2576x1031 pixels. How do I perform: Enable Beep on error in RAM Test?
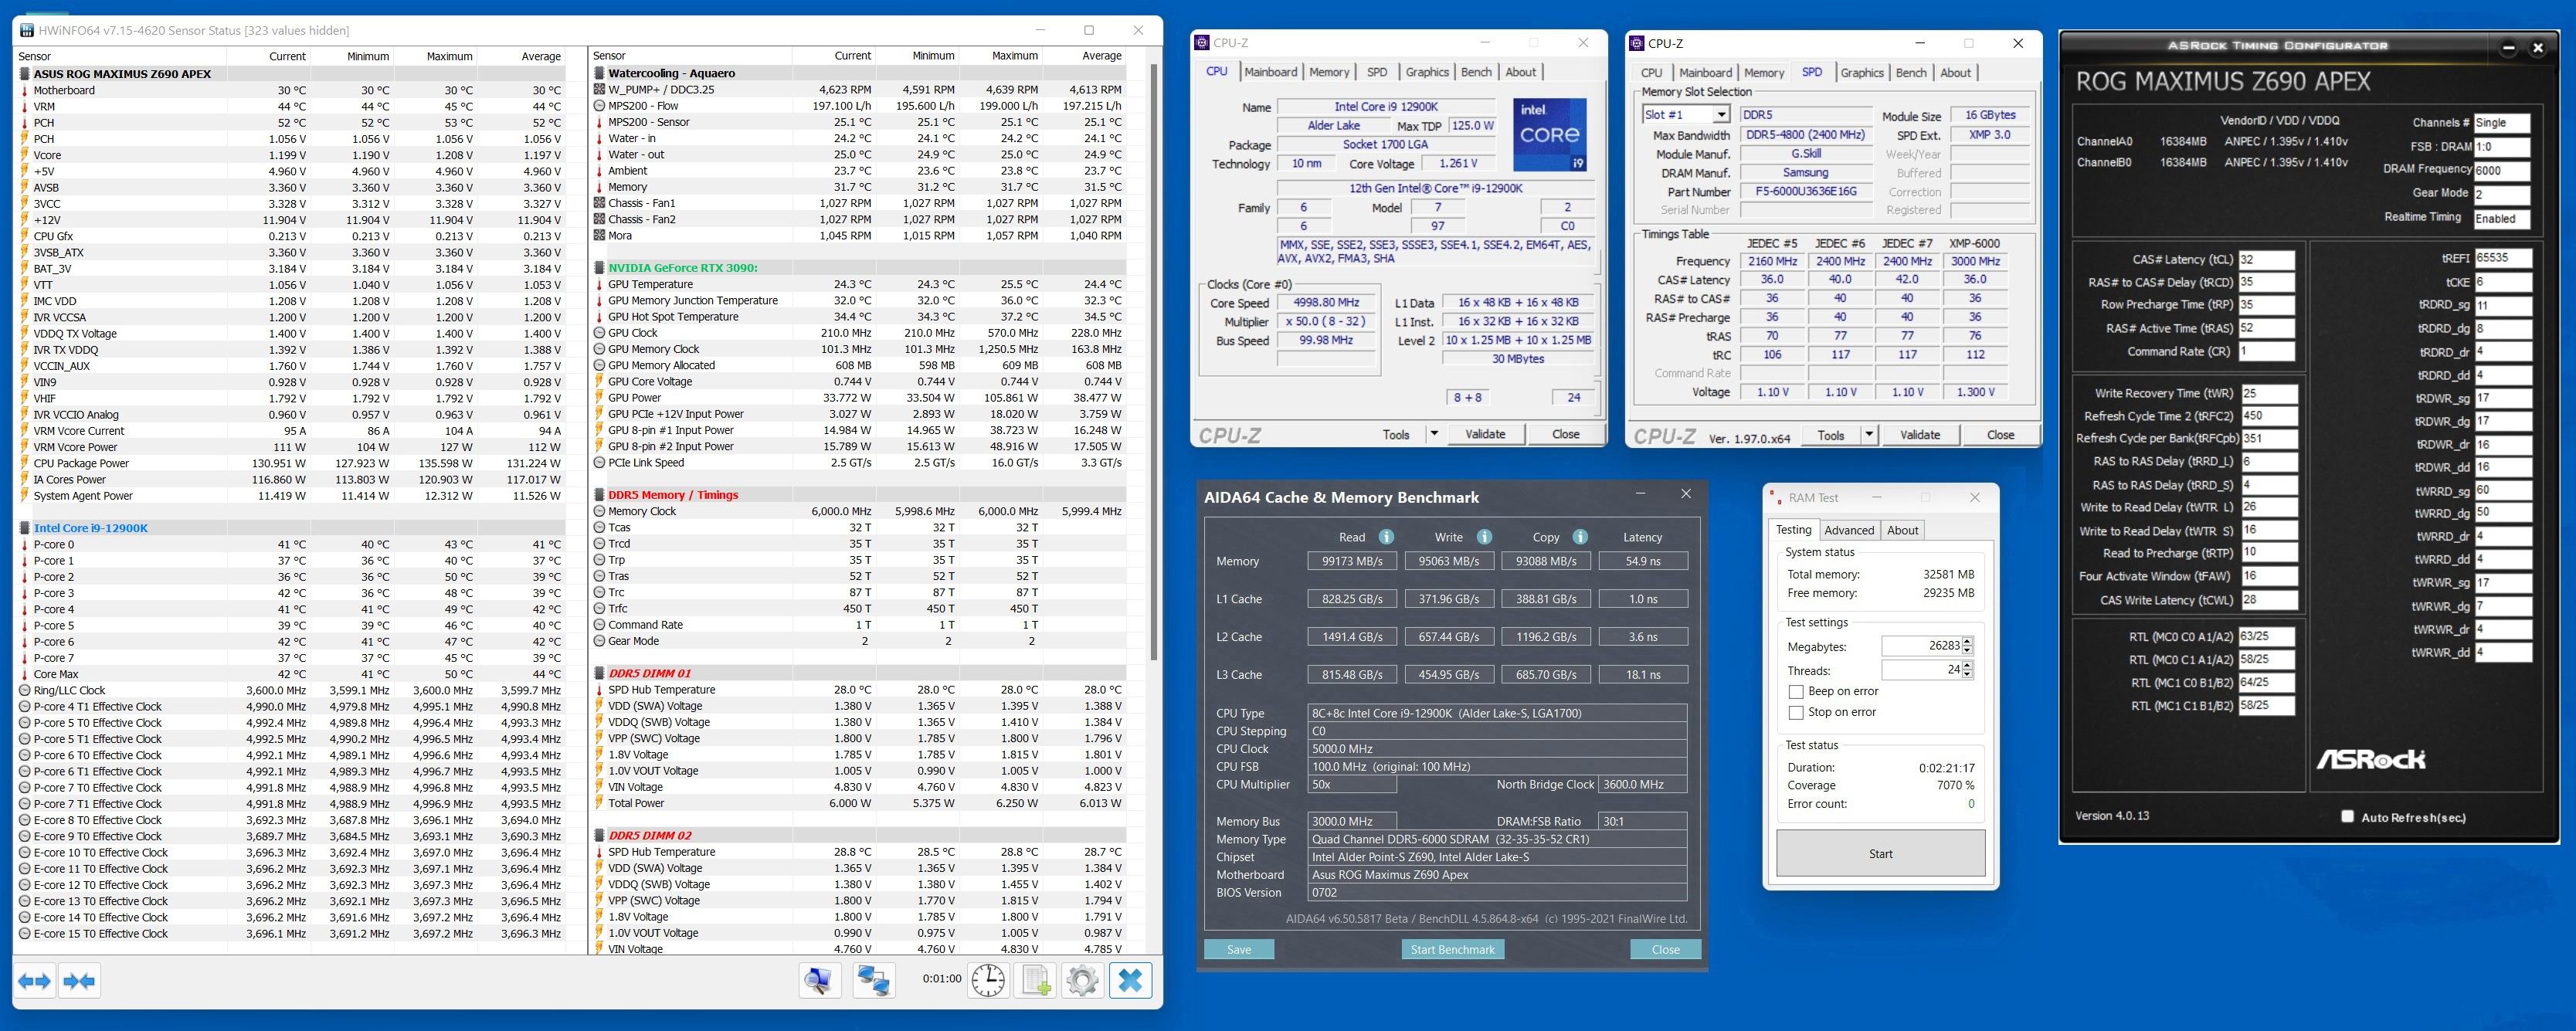pyautogui.click(x=1796, y=692)
